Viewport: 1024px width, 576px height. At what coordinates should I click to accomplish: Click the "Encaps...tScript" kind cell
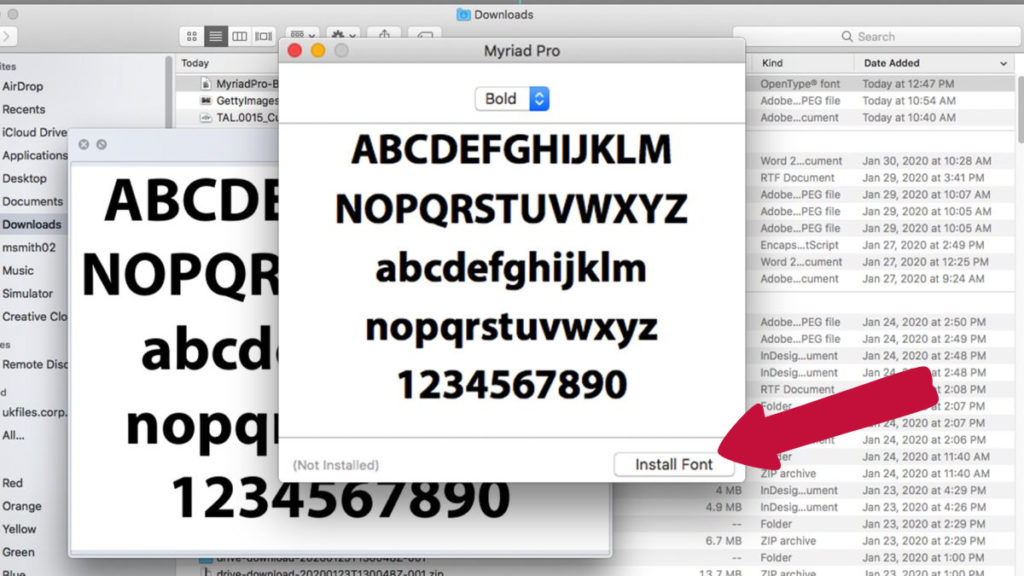click(x=801, y=245)
